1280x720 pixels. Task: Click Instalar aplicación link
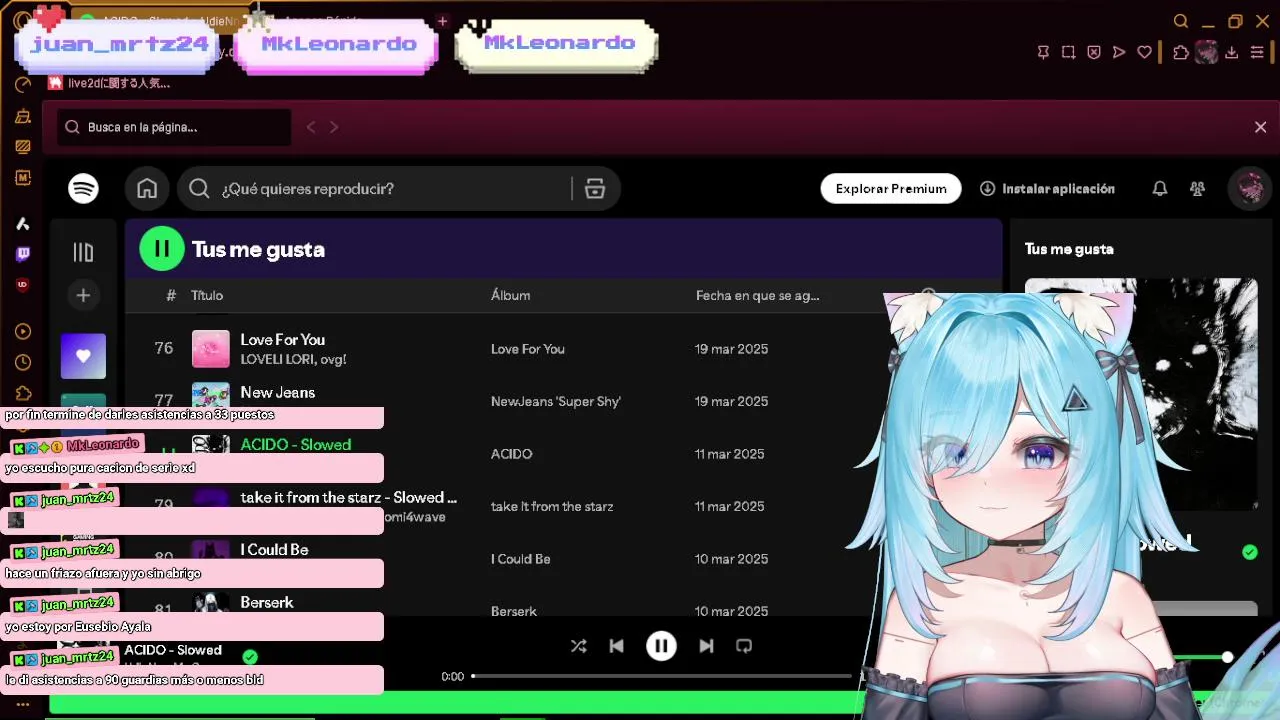coord(1047,188)
